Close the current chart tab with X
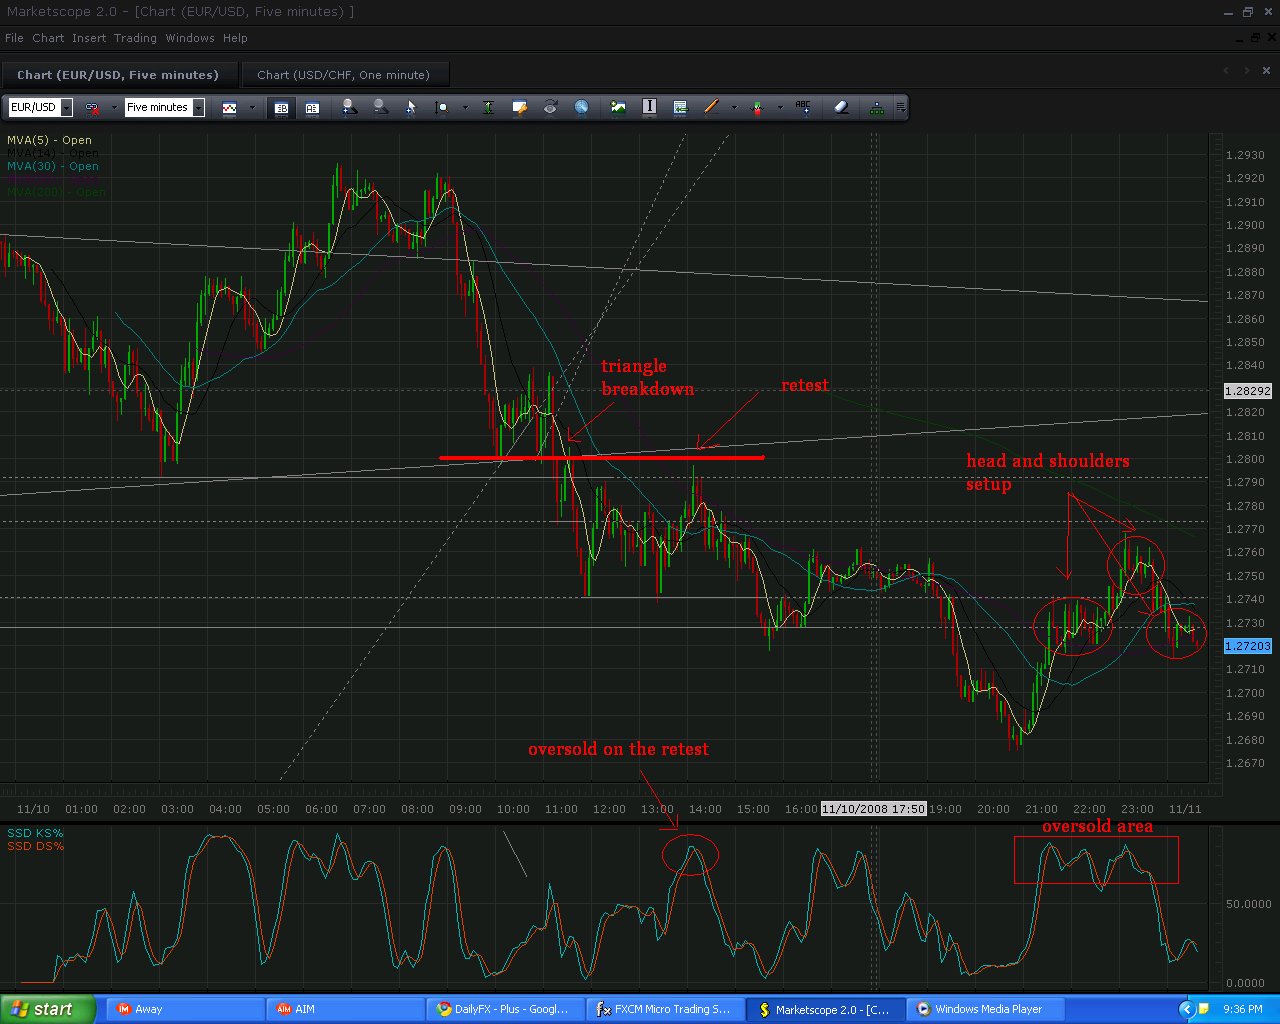1280x1024 pixels. (x=1267, y=71)
